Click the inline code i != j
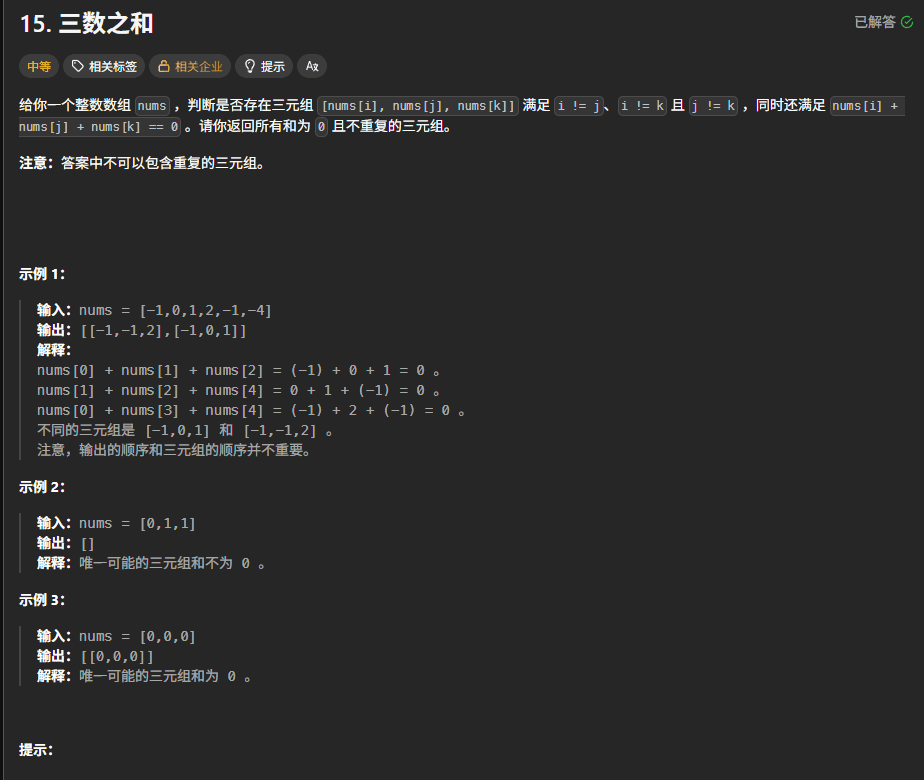Image resolution: width=924 pixels, height=780 pixels. tap(579, 106)
